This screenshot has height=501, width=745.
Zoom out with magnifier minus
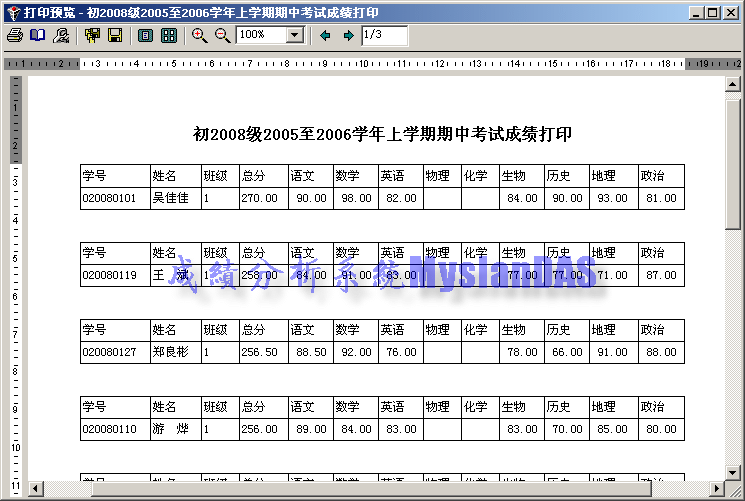coord(222,35)
